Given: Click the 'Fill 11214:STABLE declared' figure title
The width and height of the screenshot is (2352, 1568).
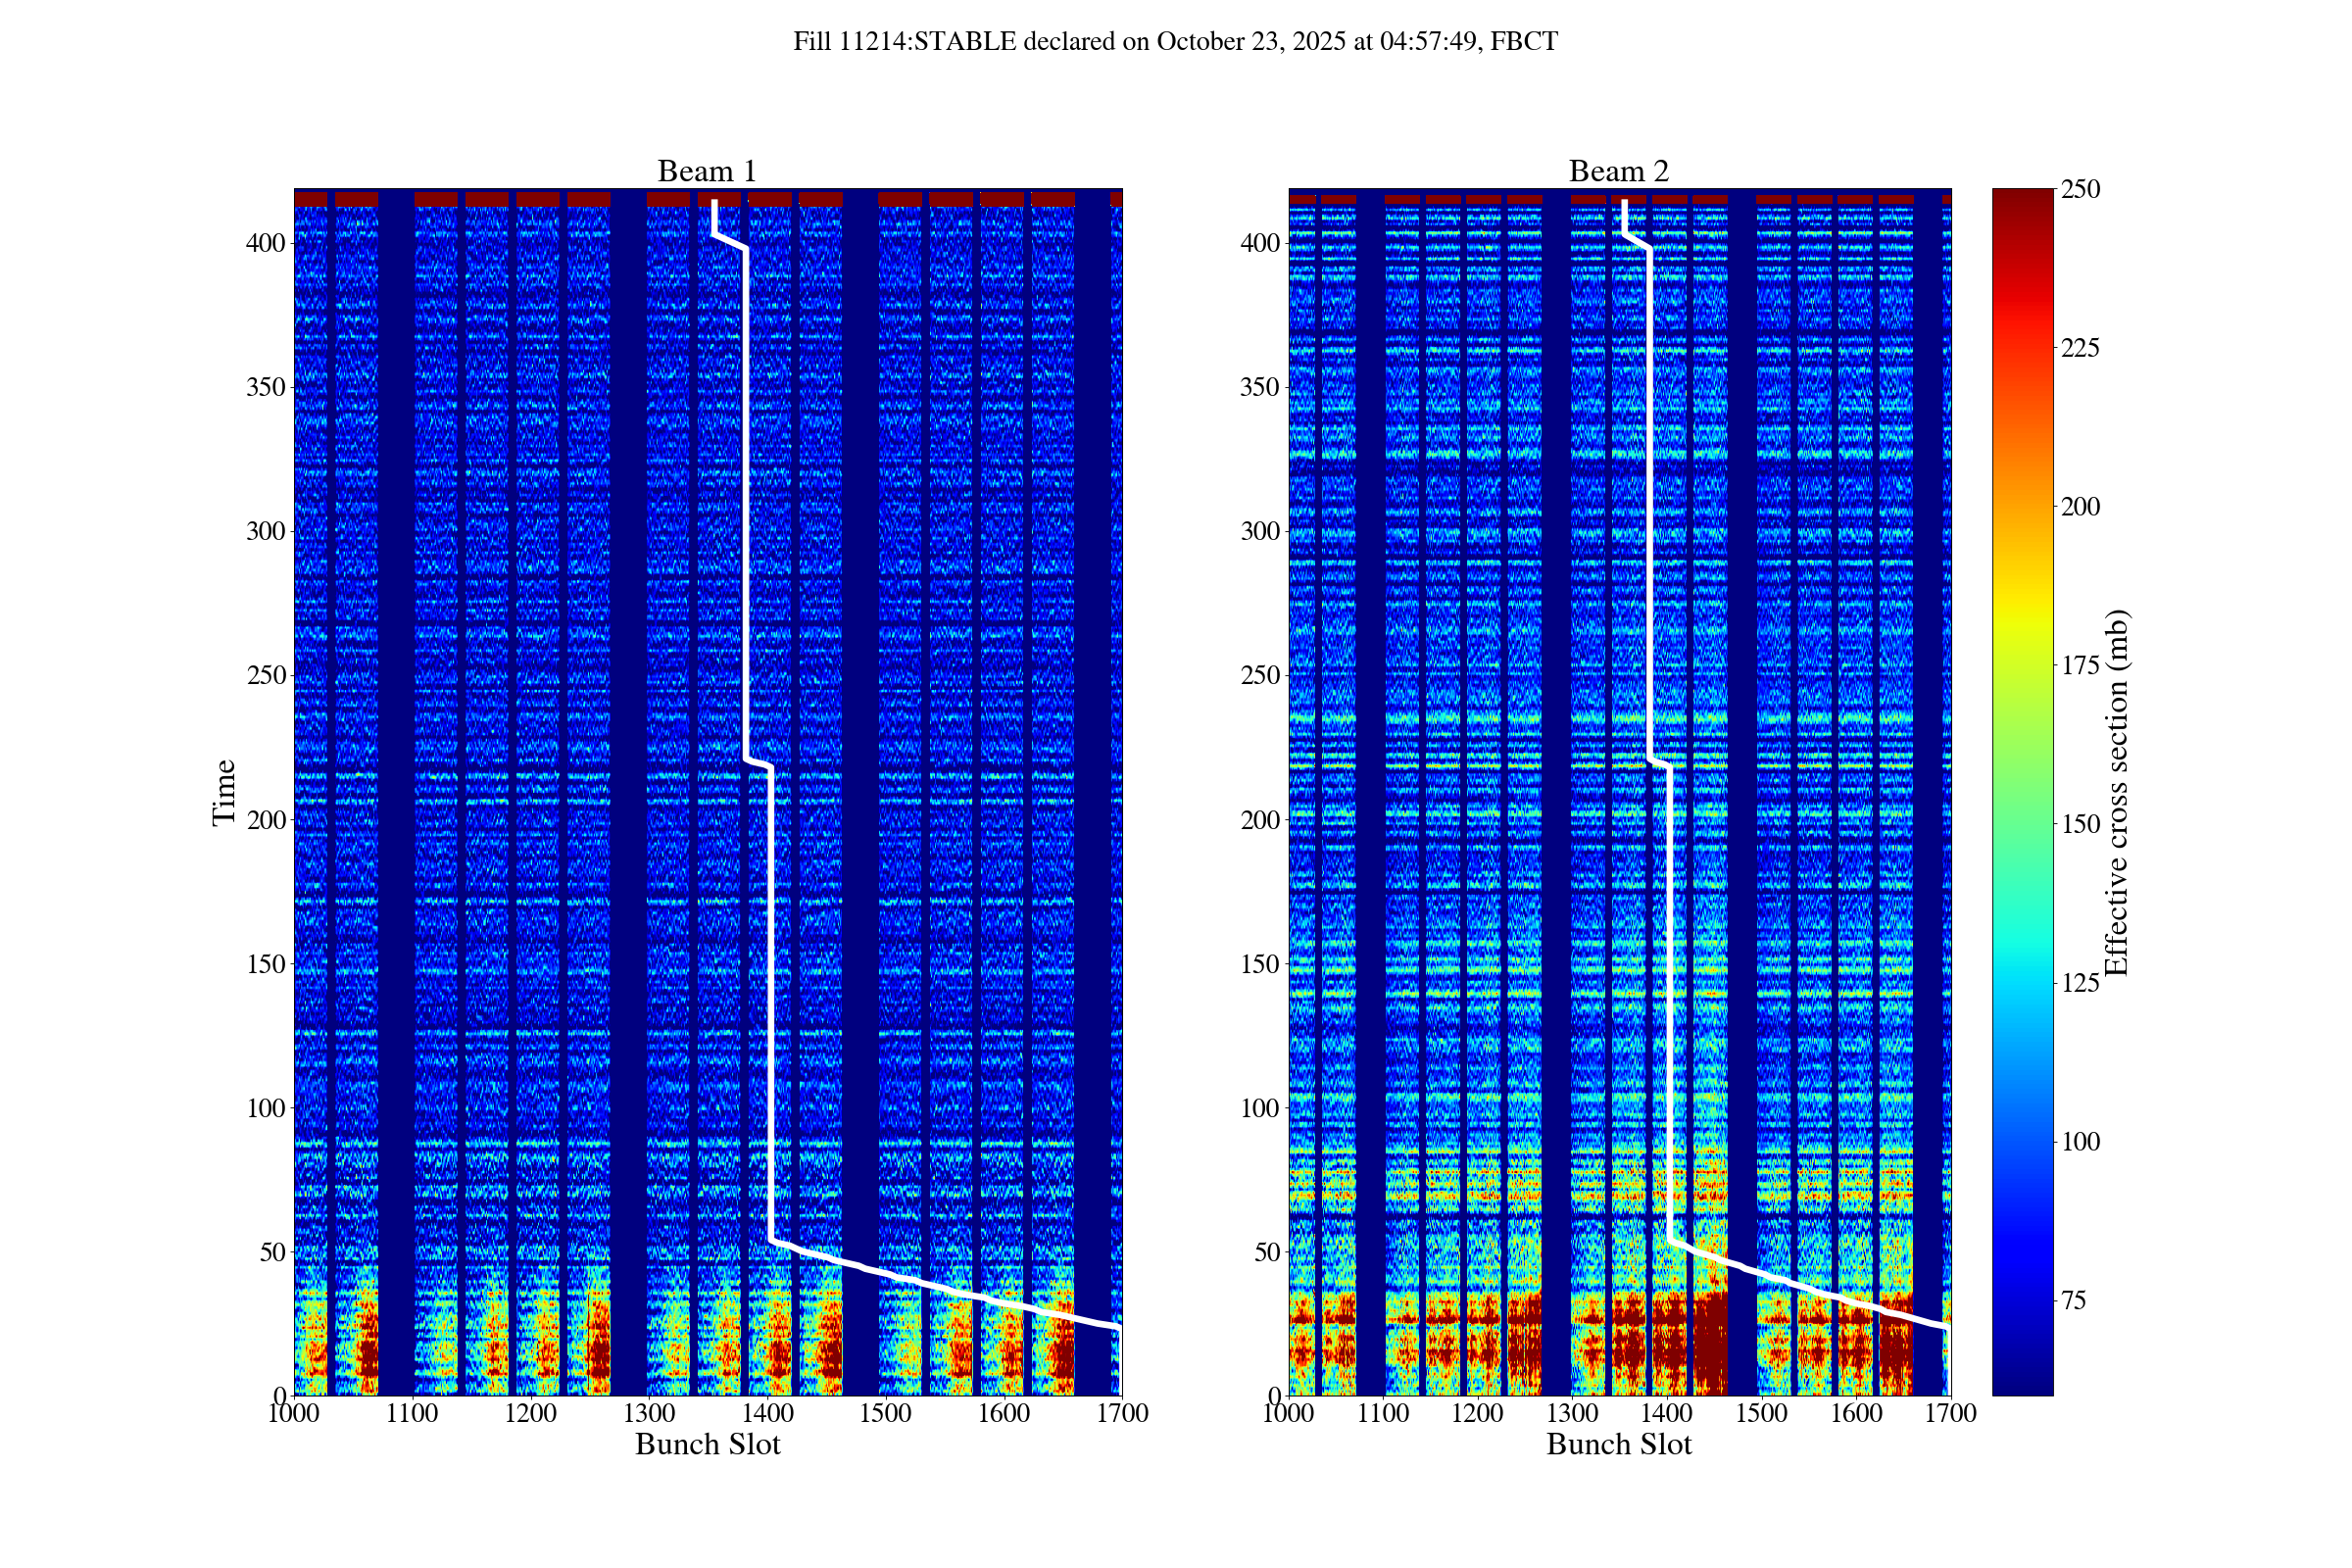Looking at the screenshot, I should 1175,41.
